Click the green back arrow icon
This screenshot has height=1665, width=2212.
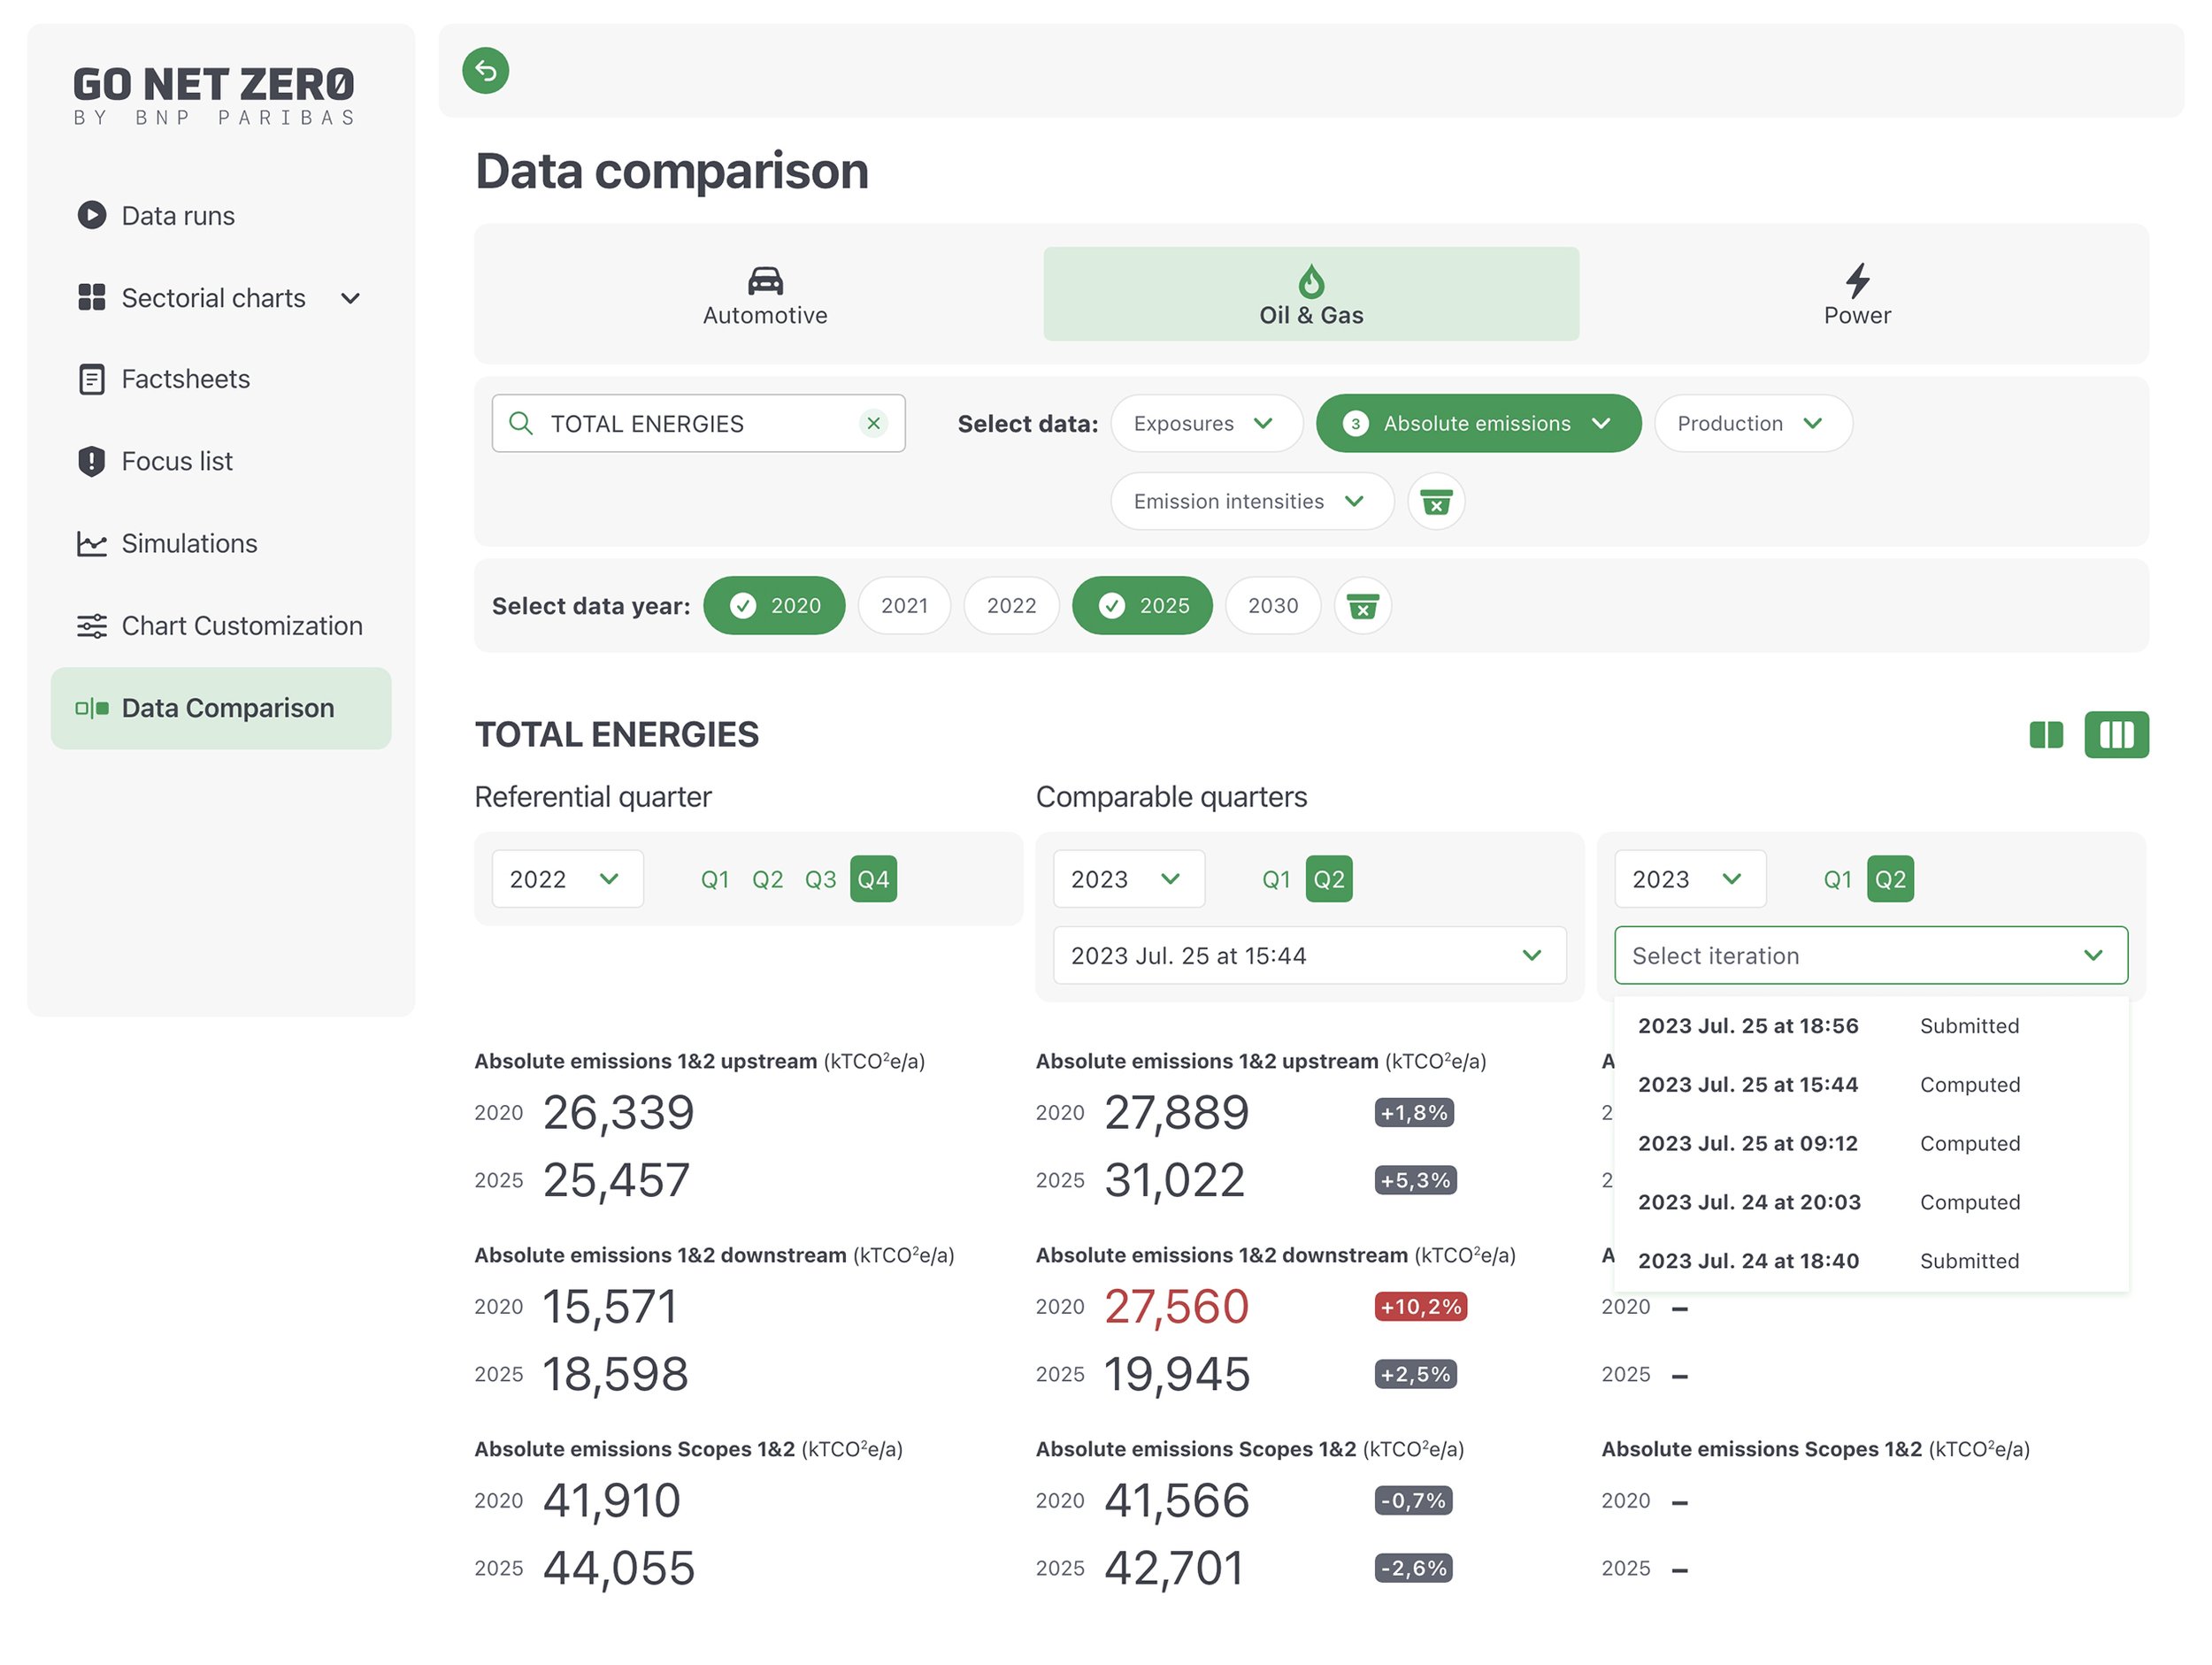click(x=485, y=71)
